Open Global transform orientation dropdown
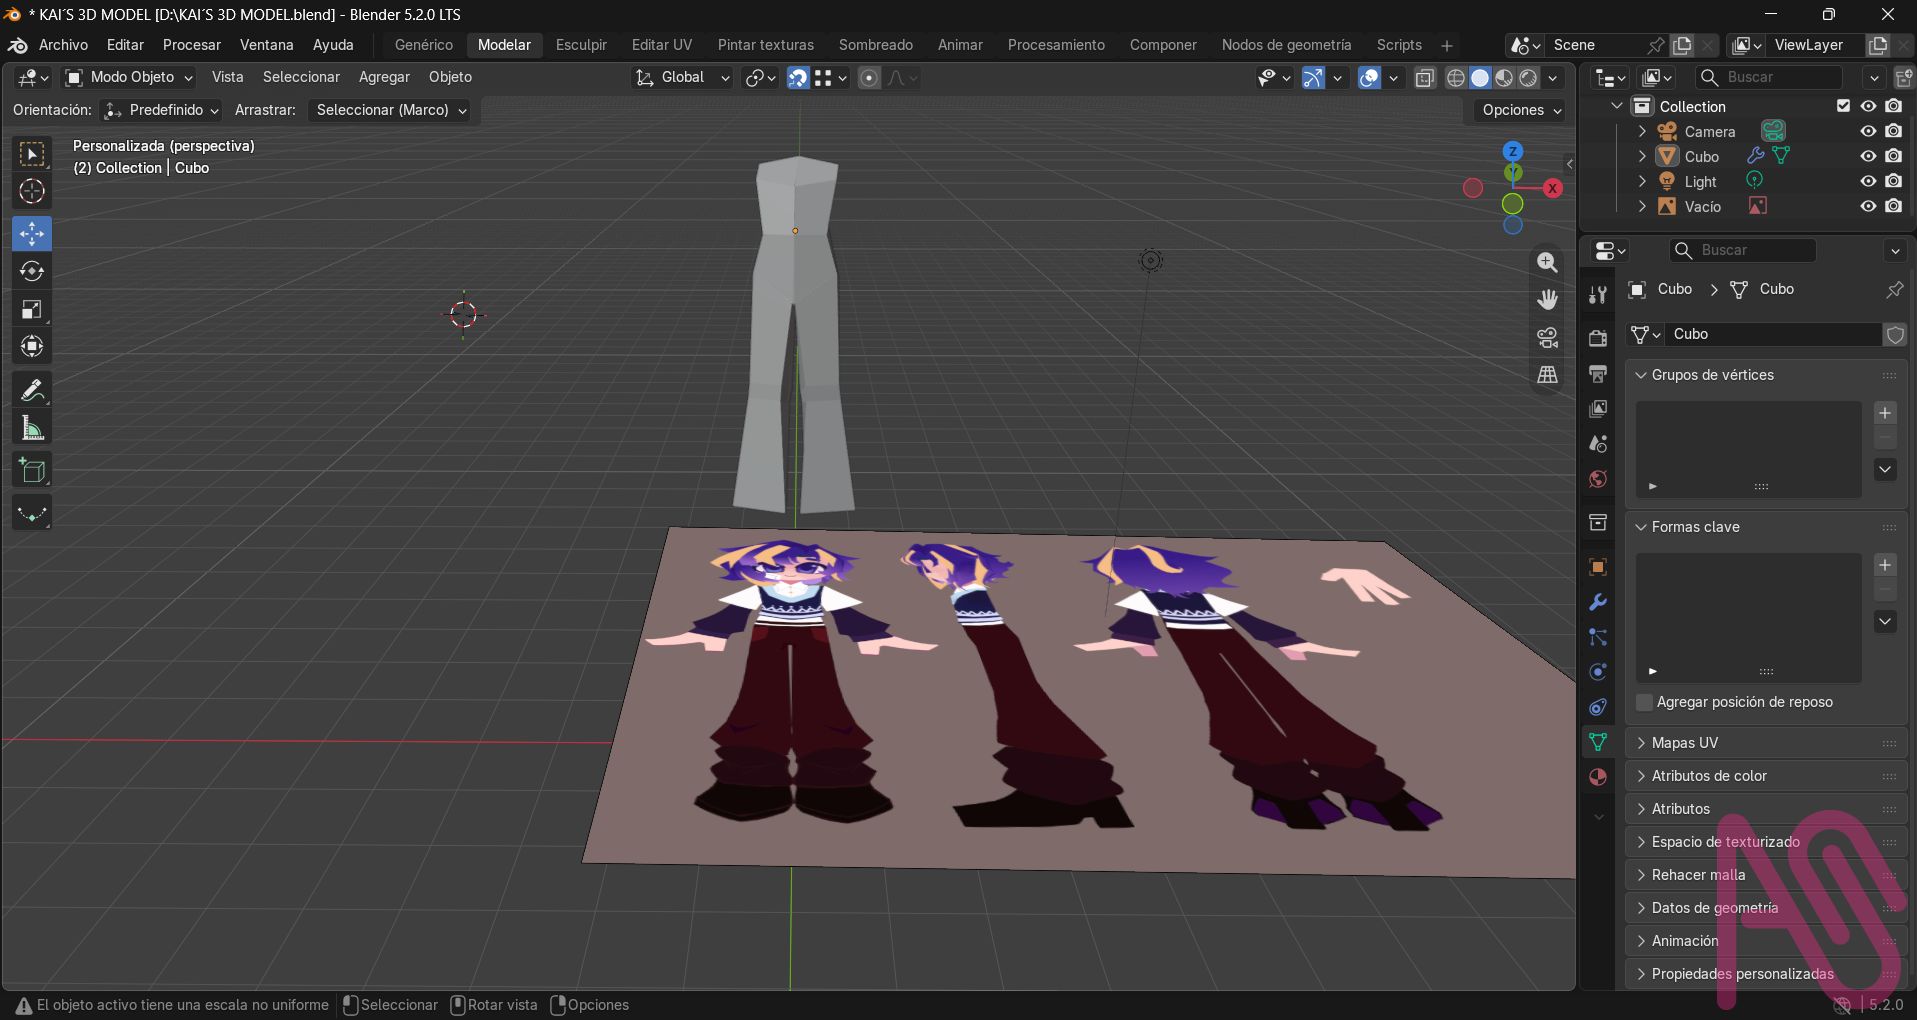 point(682,77)
